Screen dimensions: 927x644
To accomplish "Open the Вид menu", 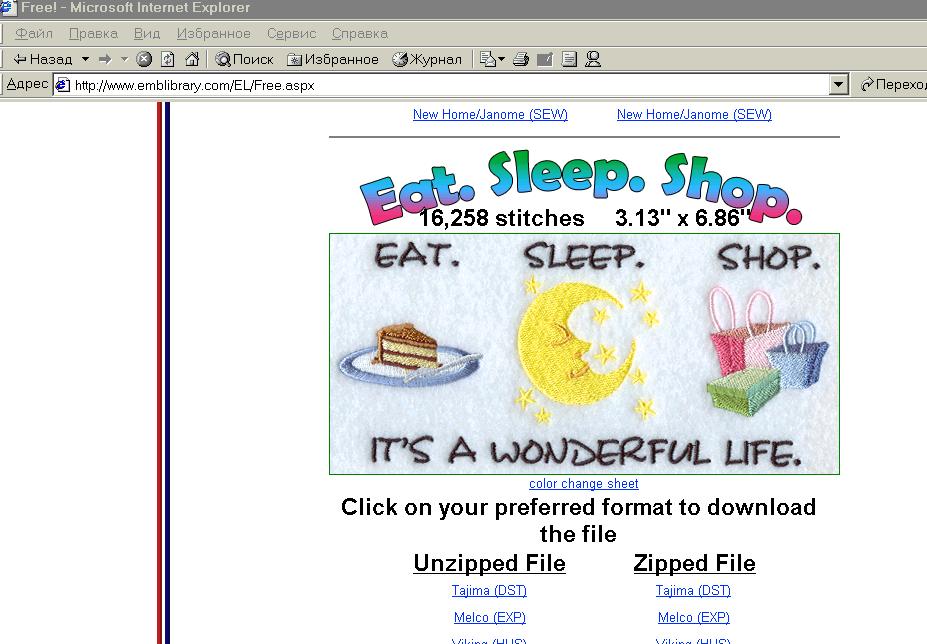I will pos(147,34).
